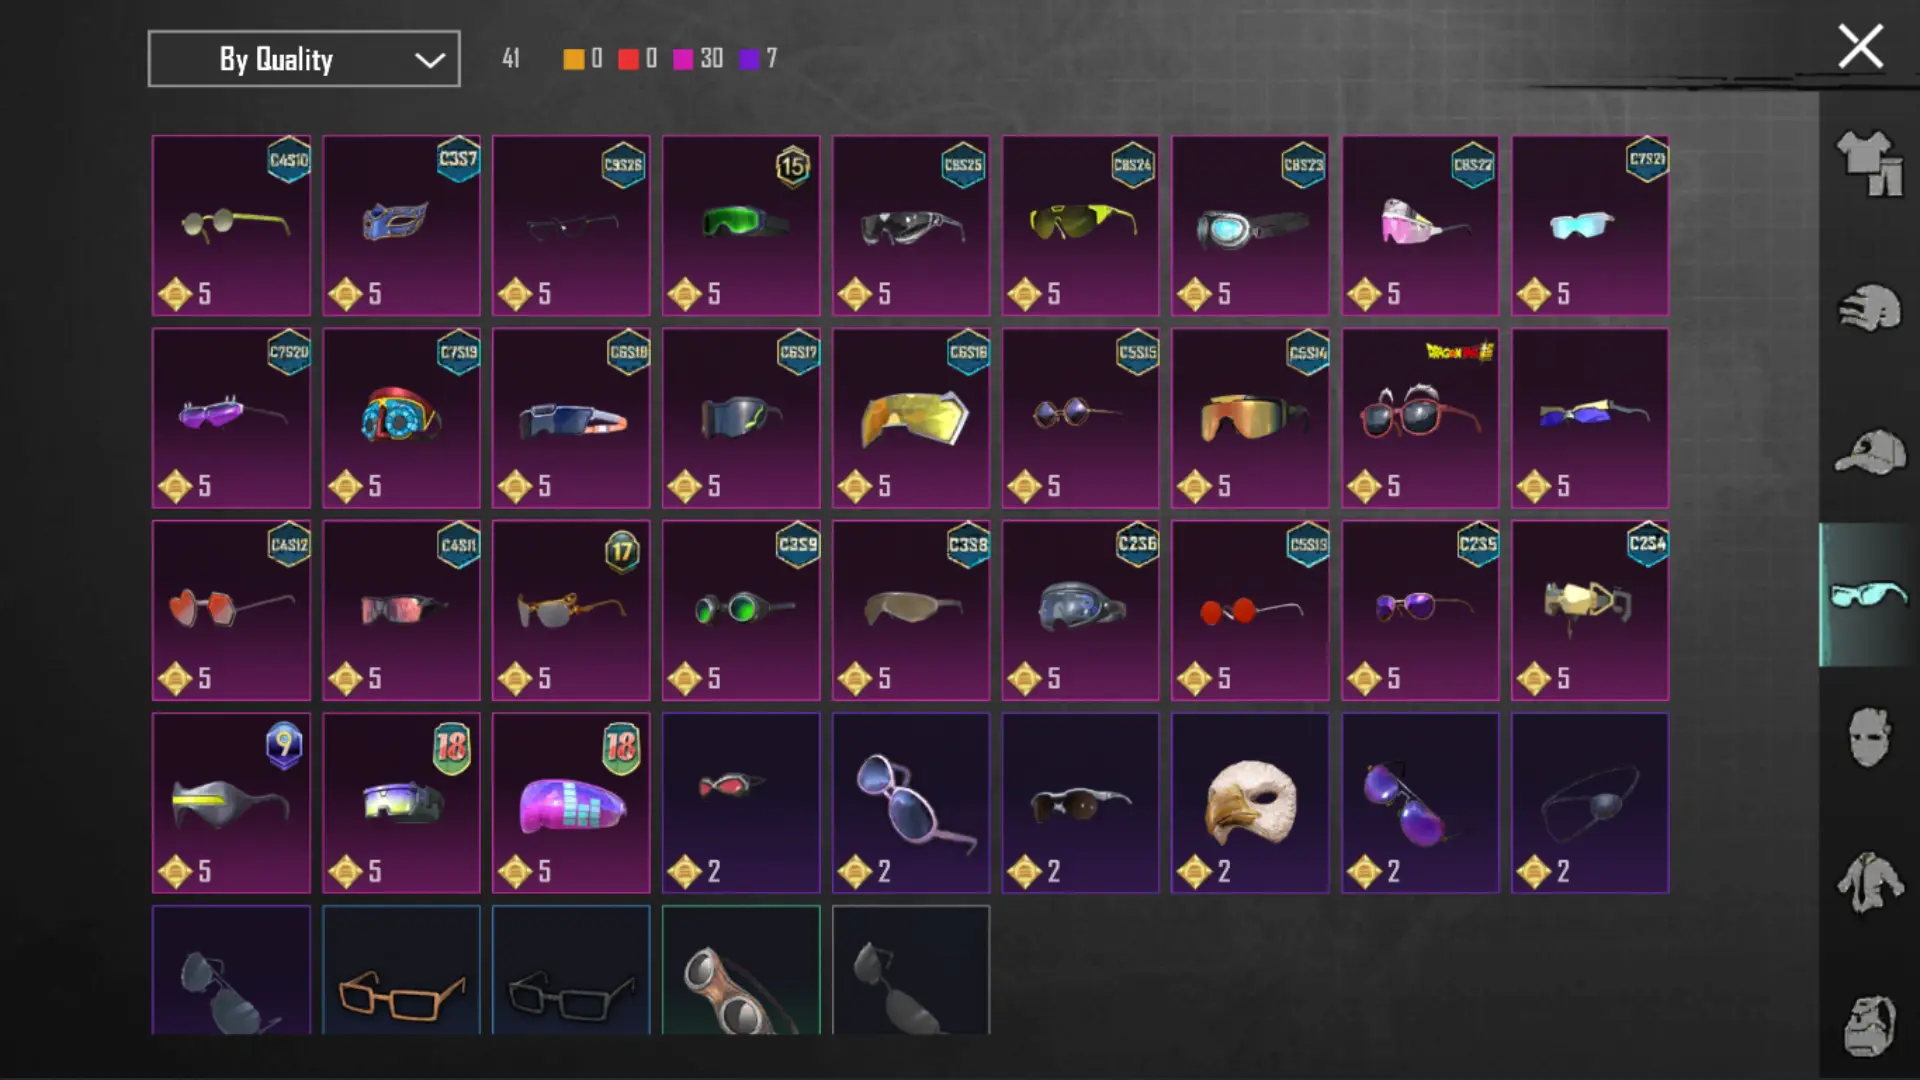Image resolution: width=1920 pixels, height=1080 pixels.
Task: Select the pink equalizer visor level 18
Action: tap(571, 802)
